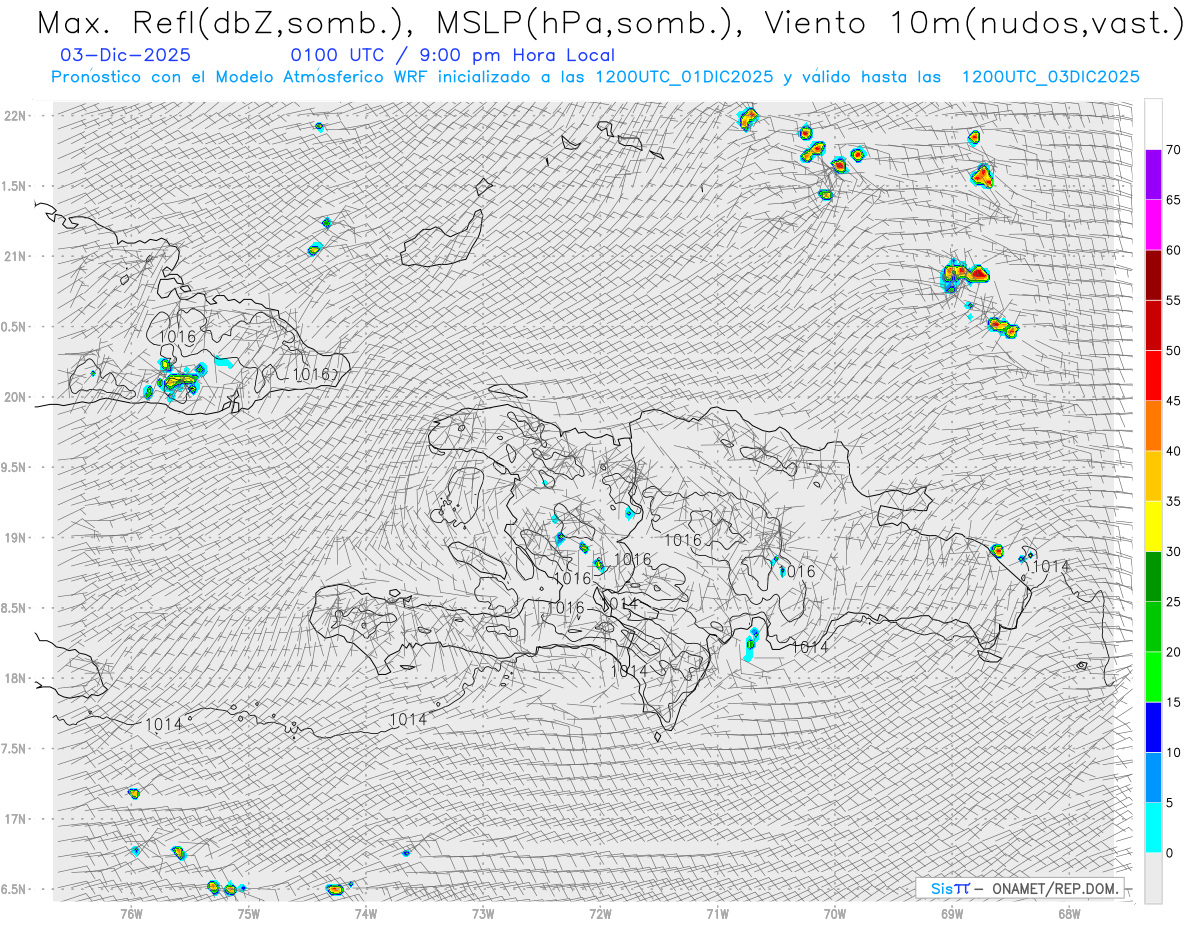The width and height of the screenshot is (1200, 927).
Task: Click the '73W' longitude label
Action: [483, 912]
